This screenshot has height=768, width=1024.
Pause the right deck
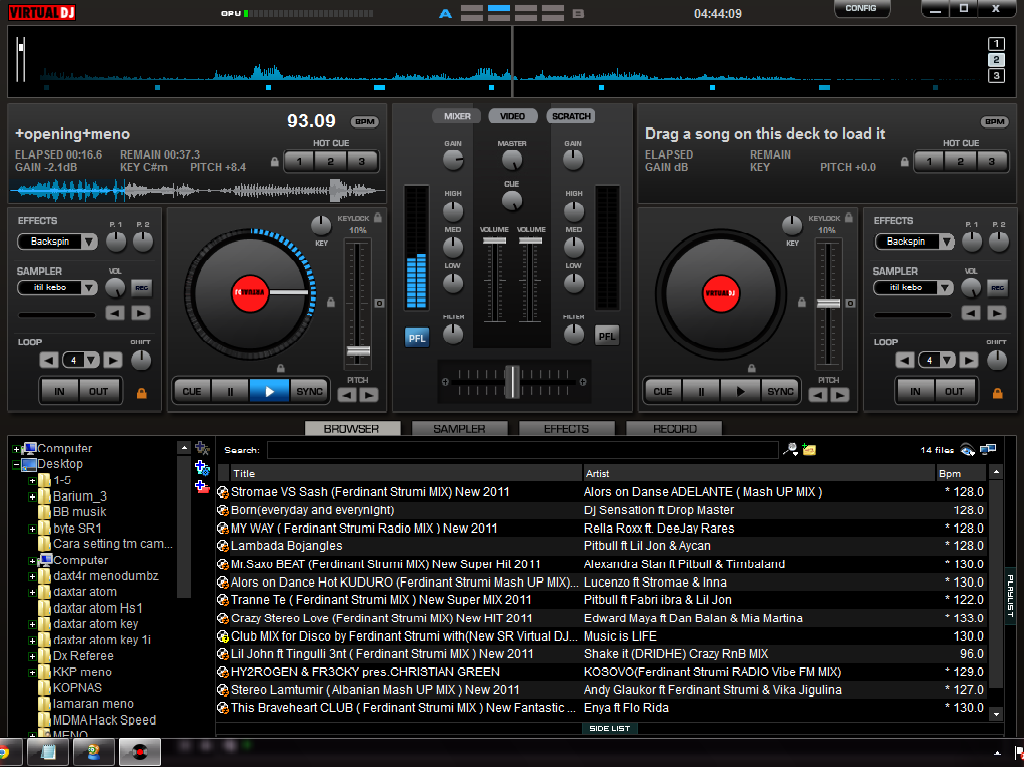tap(701, 391)
